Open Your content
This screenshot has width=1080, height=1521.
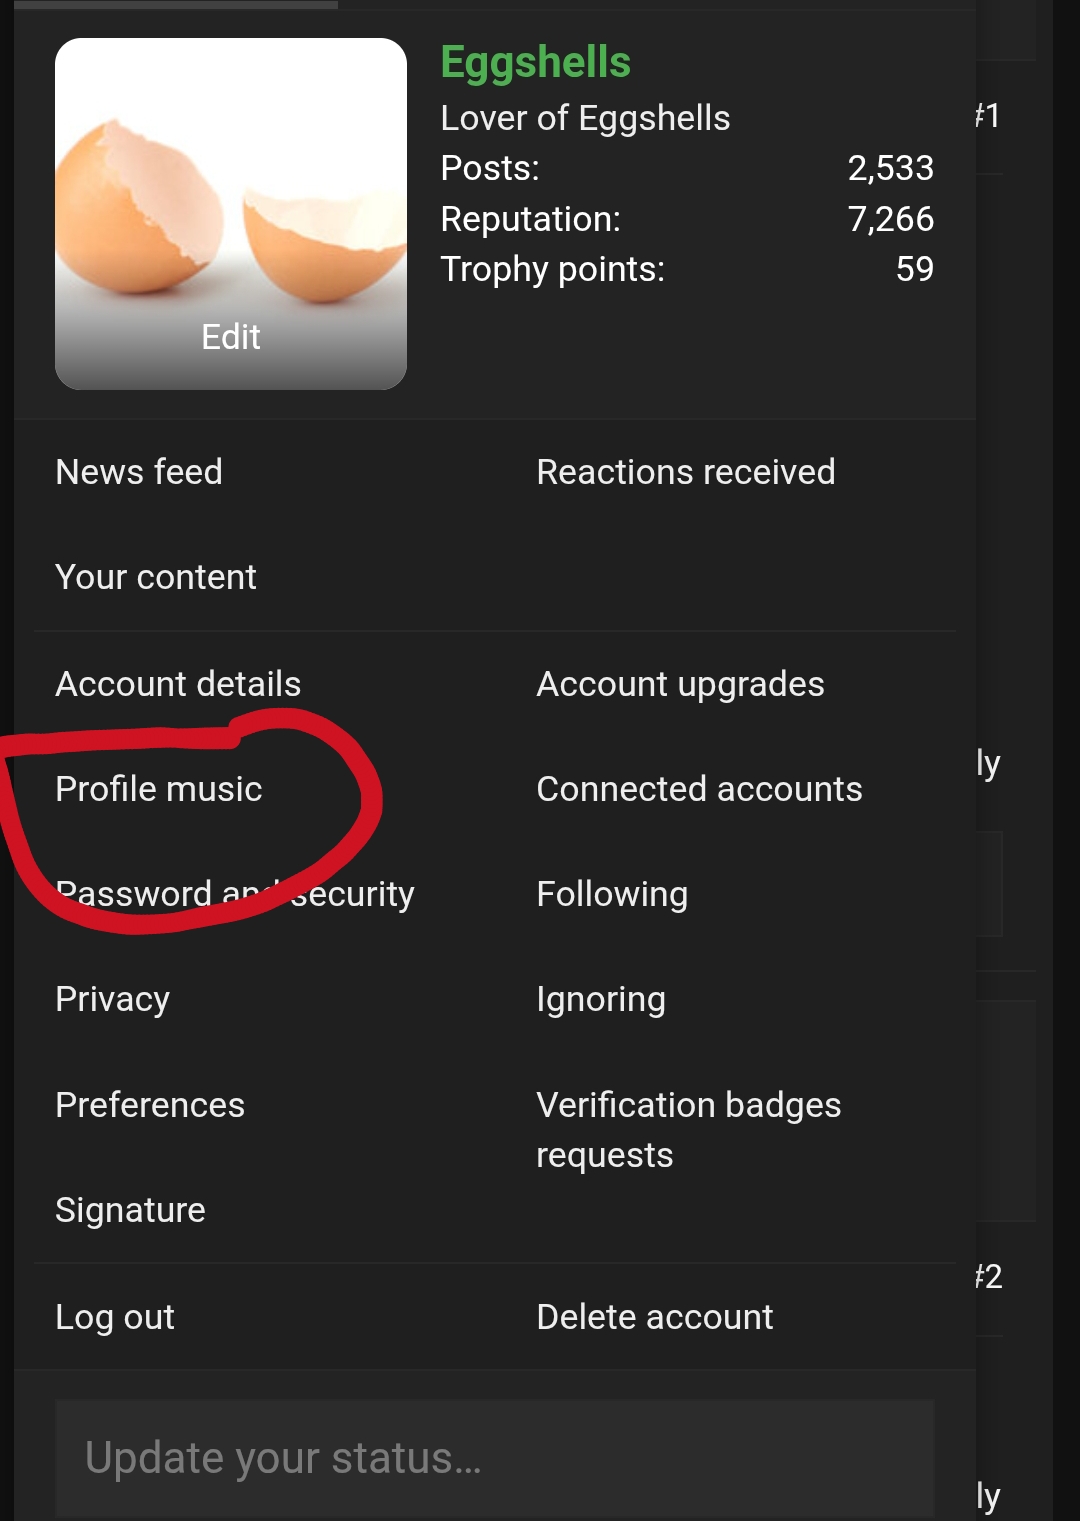click(155, 577)
